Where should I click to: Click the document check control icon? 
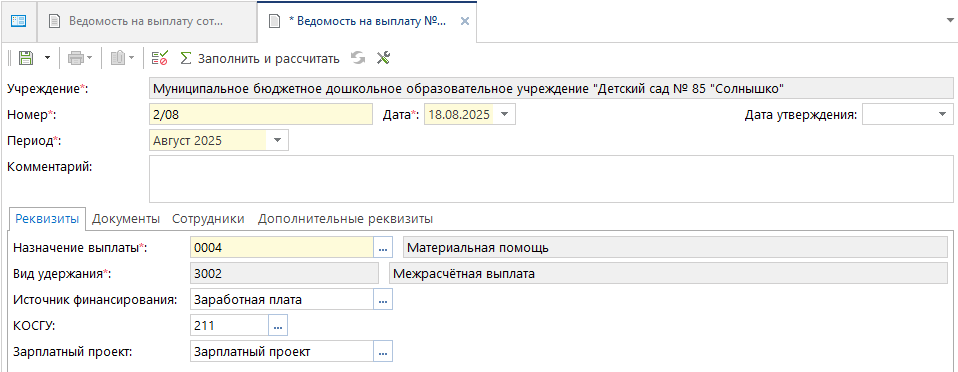coord(159,58)
